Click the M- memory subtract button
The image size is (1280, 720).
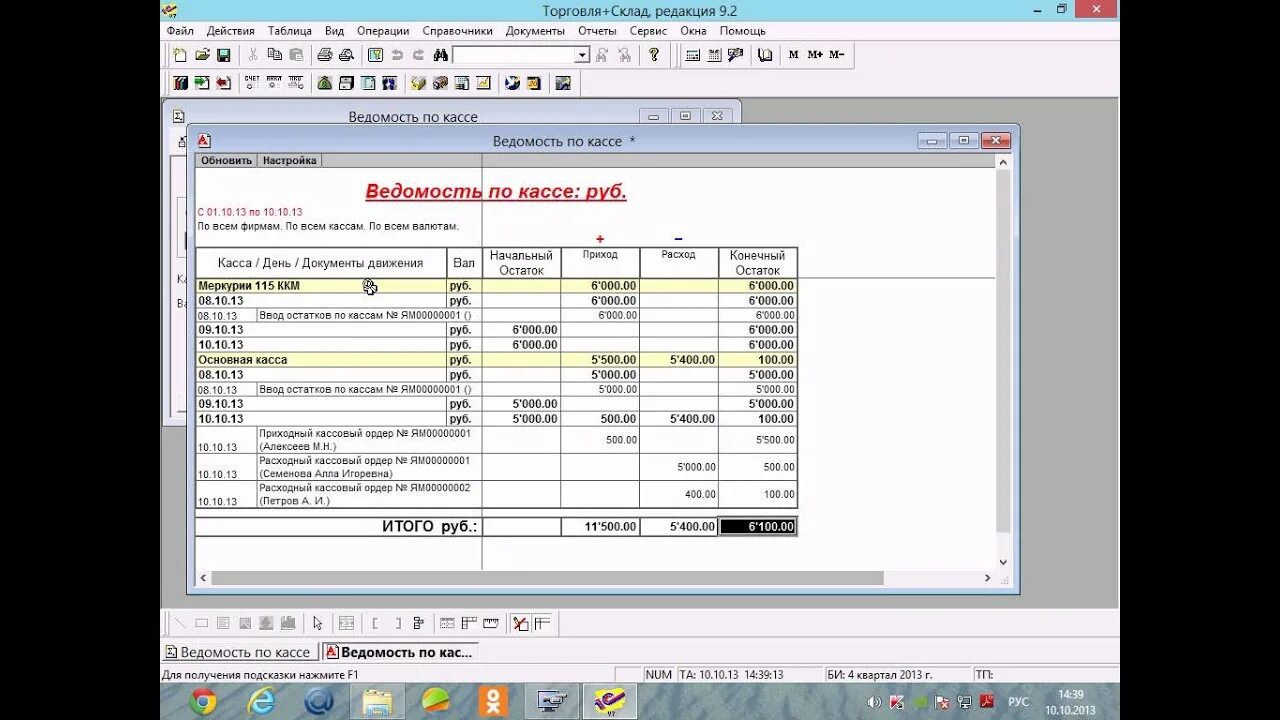click(836, 55)
